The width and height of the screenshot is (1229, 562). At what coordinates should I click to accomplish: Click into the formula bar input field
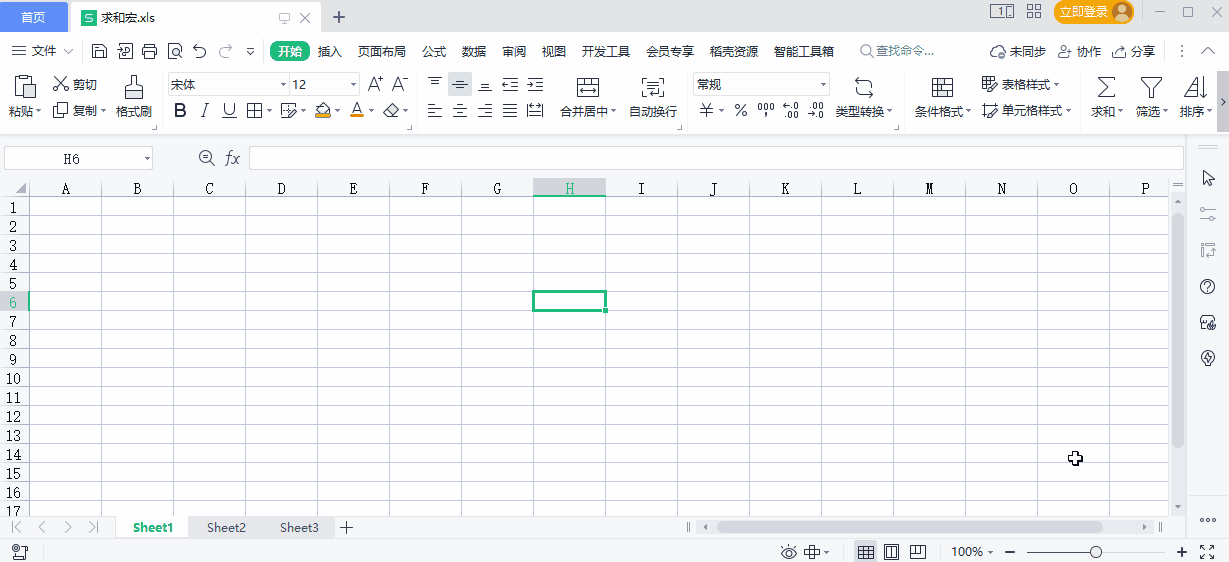714,158
